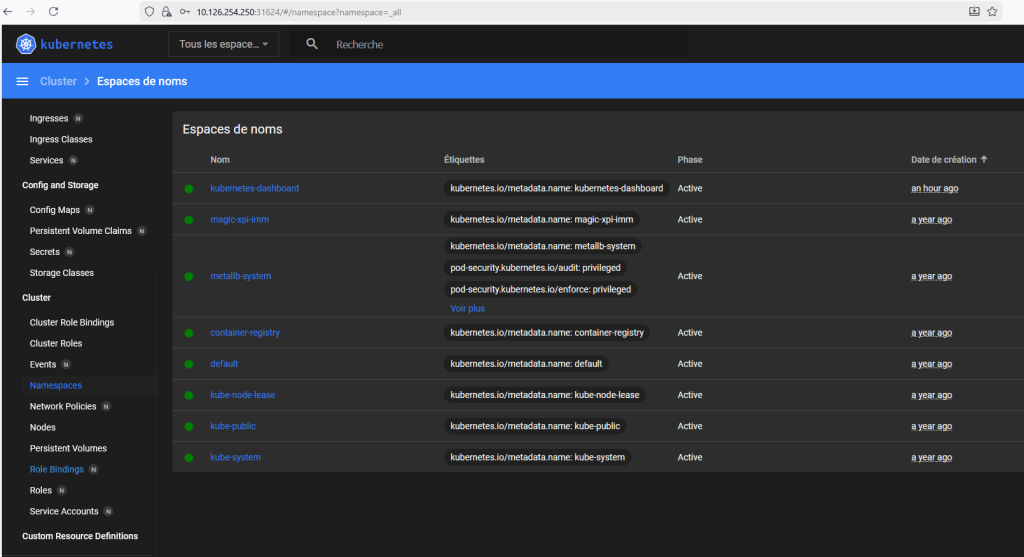Toggle the hamburger navigation menu
Screen dimensions: 1024x557
pyautogui.click(x=22, y=81)
